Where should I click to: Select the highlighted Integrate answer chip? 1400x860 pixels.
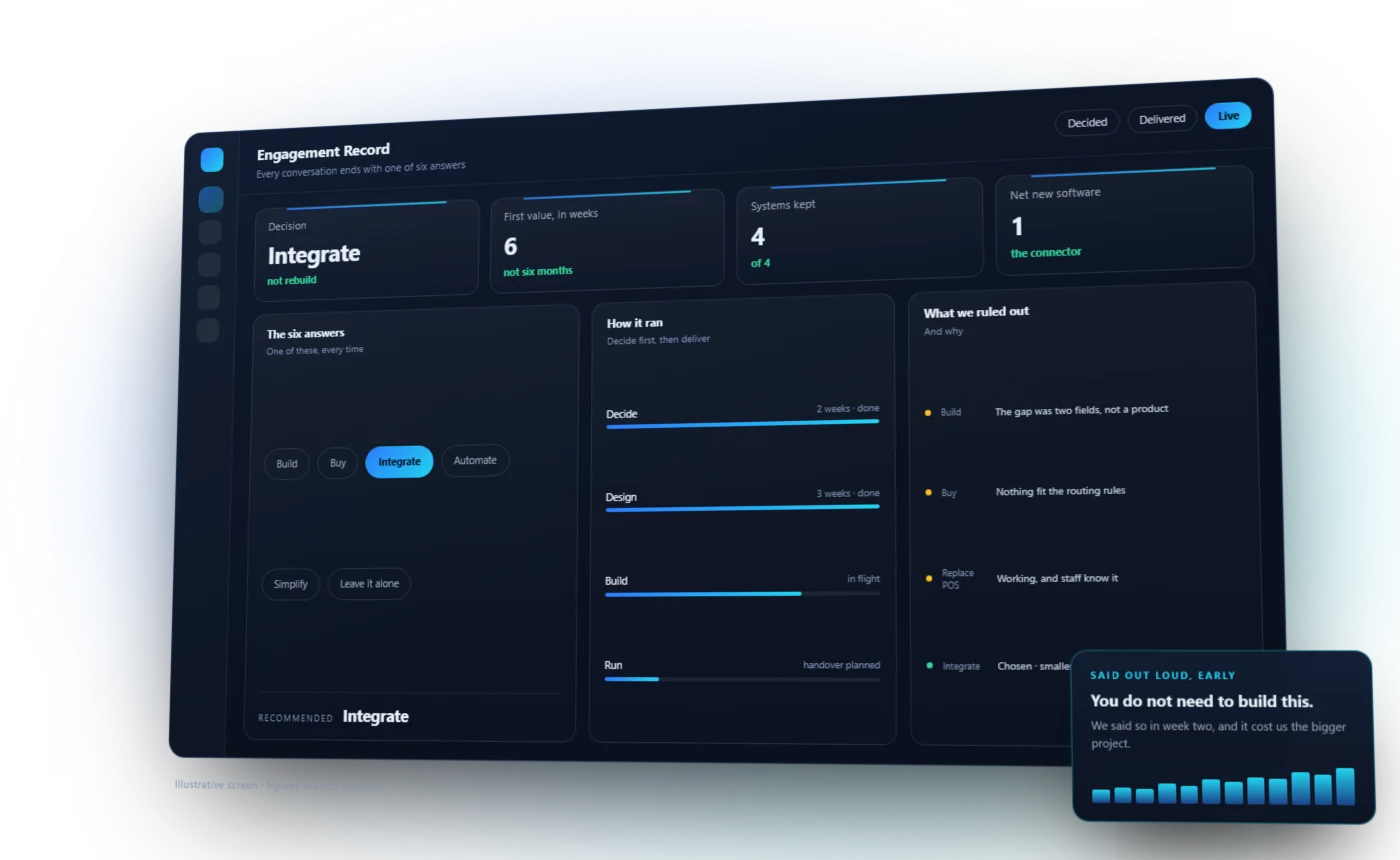point(399,462)
